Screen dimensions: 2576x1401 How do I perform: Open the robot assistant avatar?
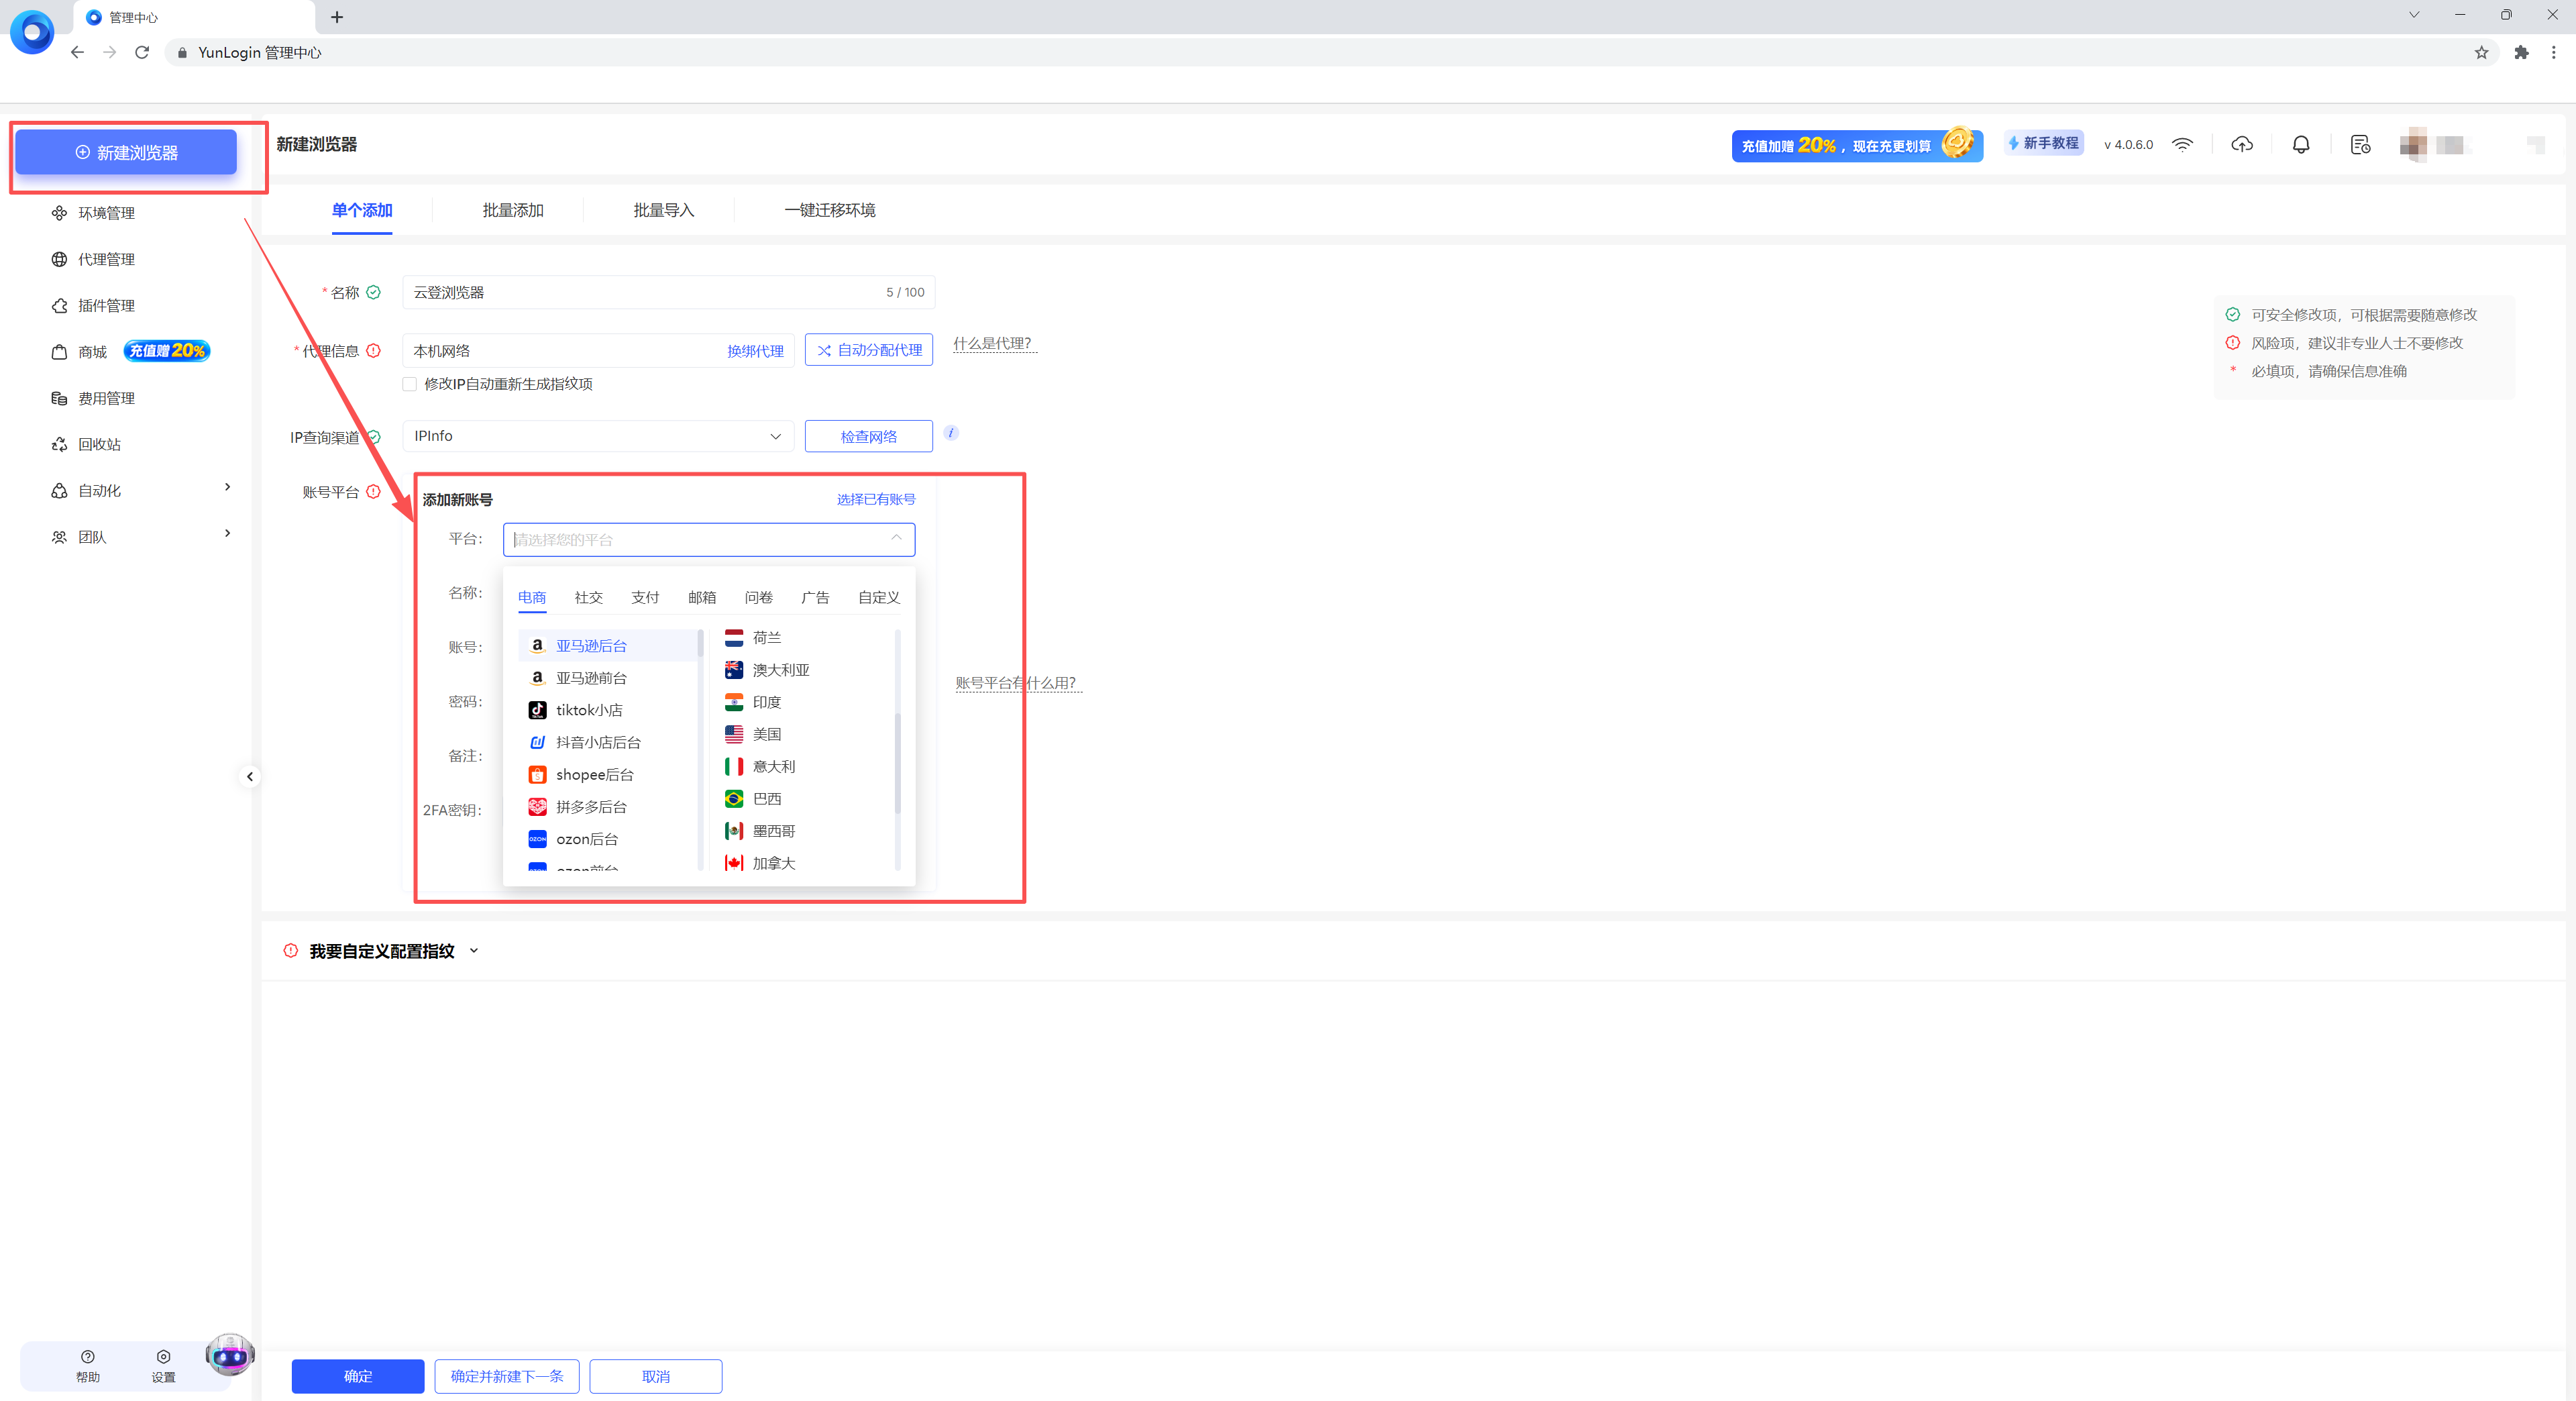coord(230,1355)
